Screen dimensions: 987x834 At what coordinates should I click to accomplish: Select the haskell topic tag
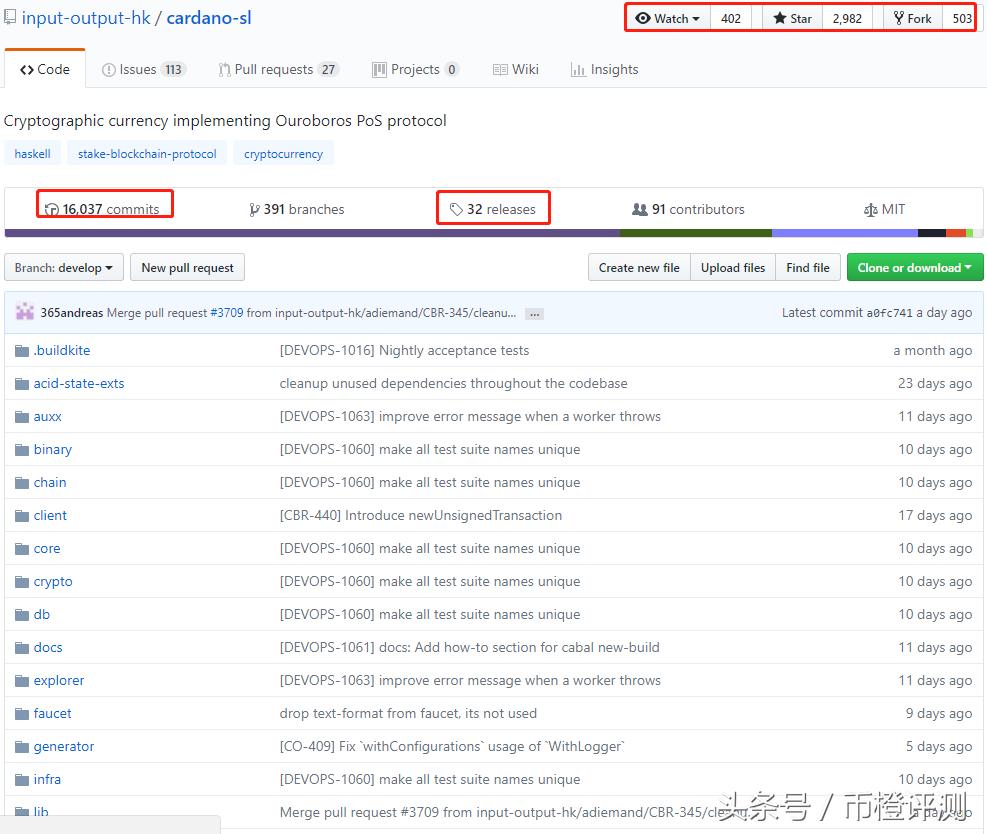[x=33, y=154]
